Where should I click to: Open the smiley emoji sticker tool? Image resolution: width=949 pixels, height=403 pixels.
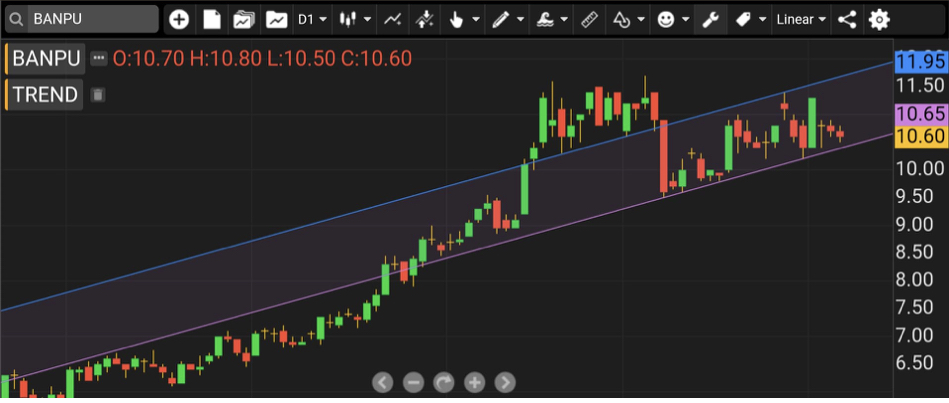(666, 19)
